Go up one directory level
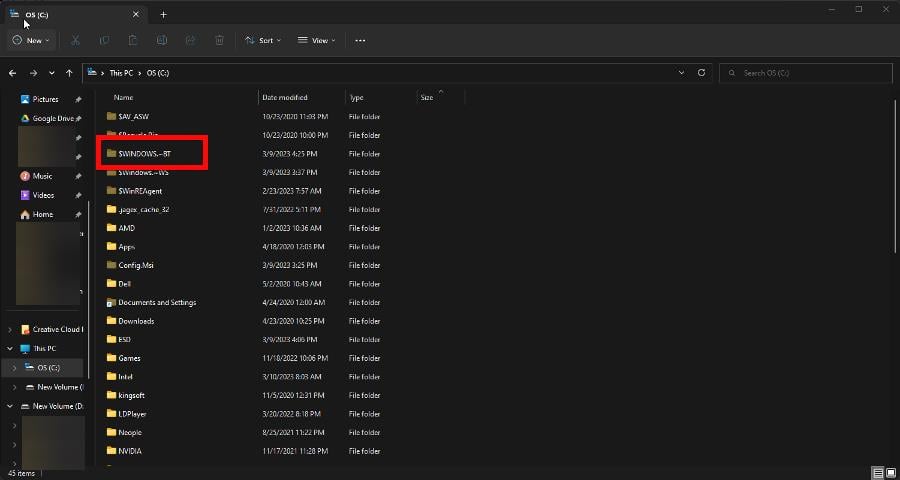The image size is (900, 480). pyautogui.click(x=69, y=73)
